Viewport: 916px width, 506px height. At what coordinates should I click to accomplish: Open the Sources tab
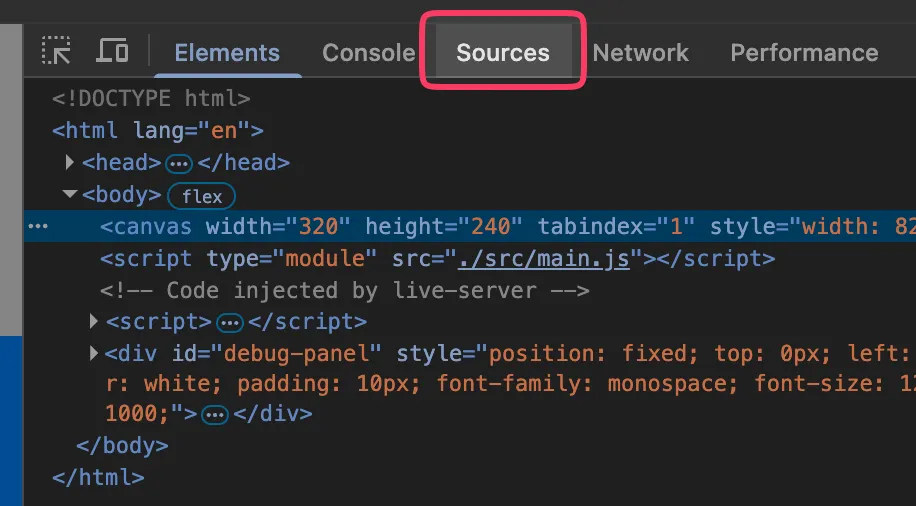pyautogui.click(x=503, y=53)
